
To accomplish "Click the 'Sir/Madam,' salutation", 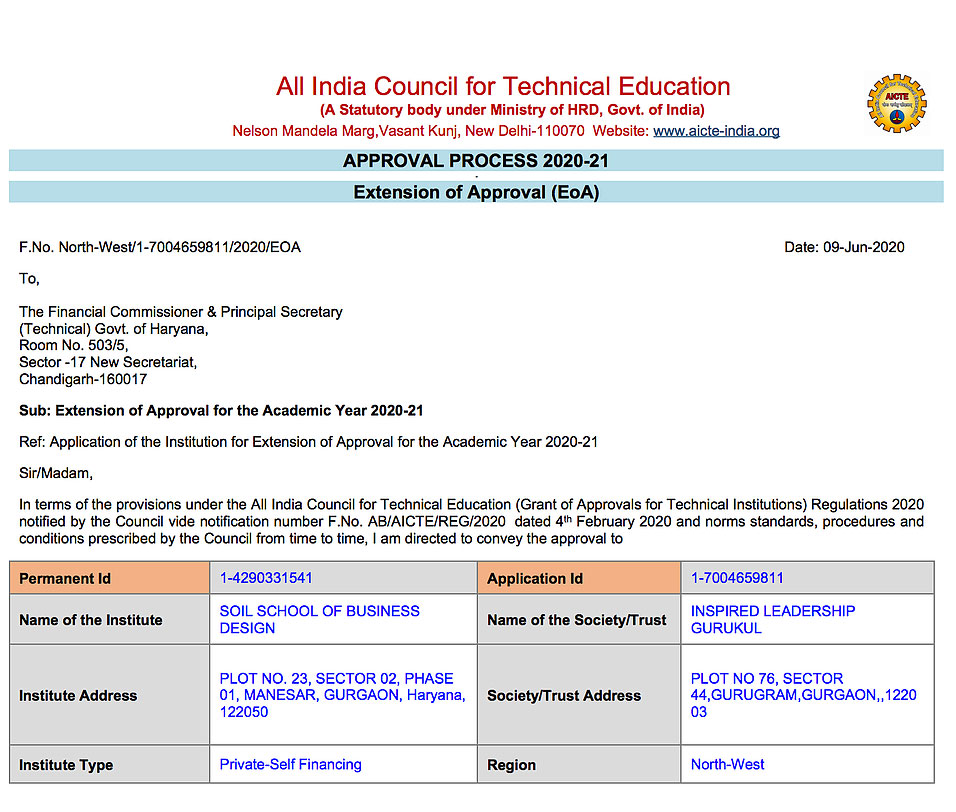I will (56, 473).
